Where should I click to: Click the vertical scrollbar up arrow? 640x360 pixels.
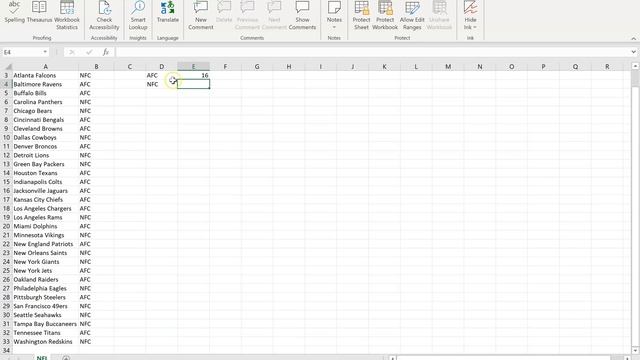tap(635, 66)
